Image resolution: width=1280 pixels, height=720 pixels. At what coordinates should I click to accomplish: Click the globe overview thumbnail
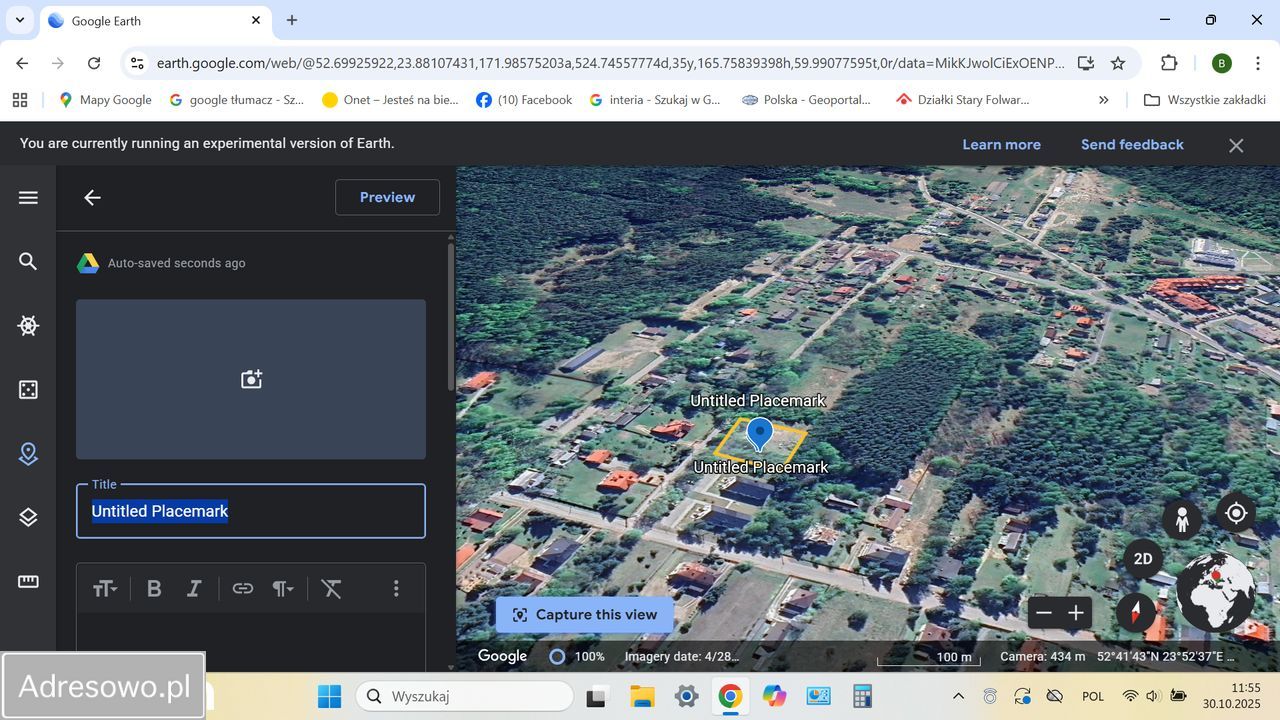(x=1215, y=591)
